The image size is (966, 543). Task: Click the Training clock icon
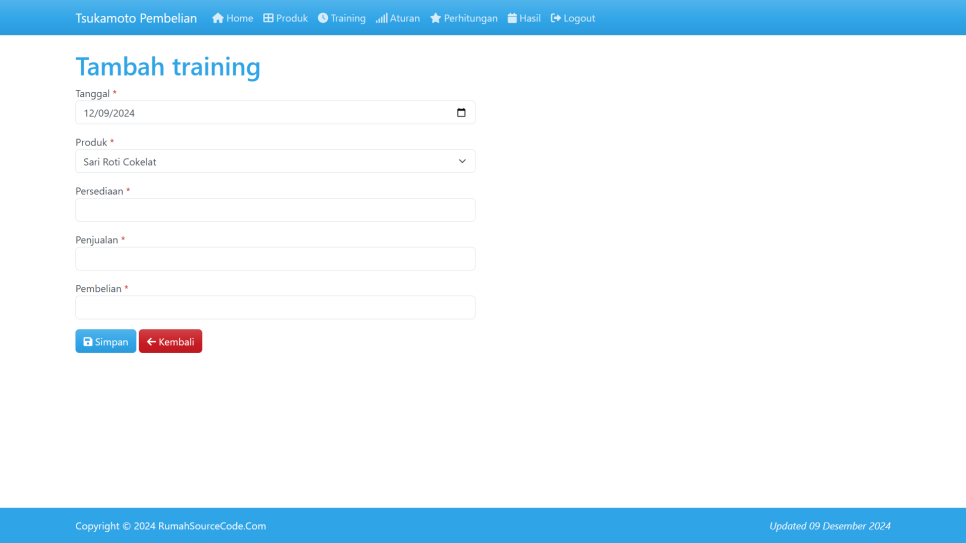point(323,18)
